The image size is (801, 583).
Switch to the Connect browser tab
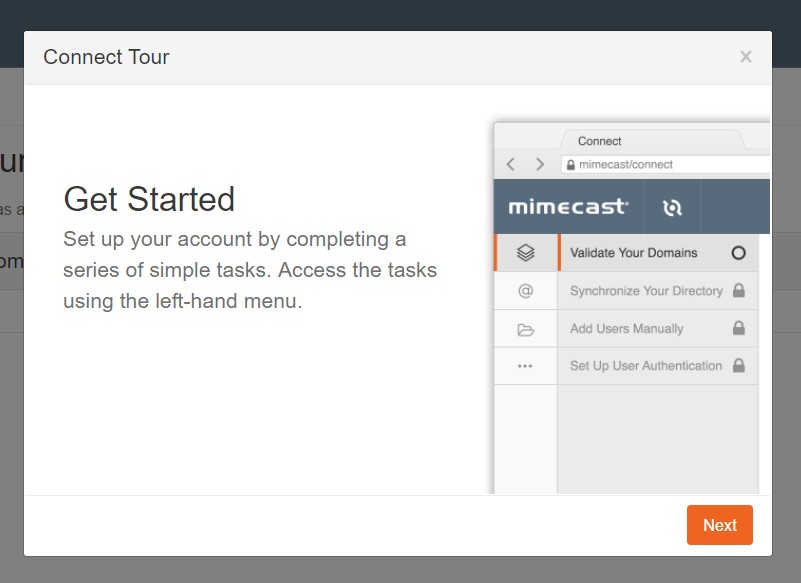(598, 141)
